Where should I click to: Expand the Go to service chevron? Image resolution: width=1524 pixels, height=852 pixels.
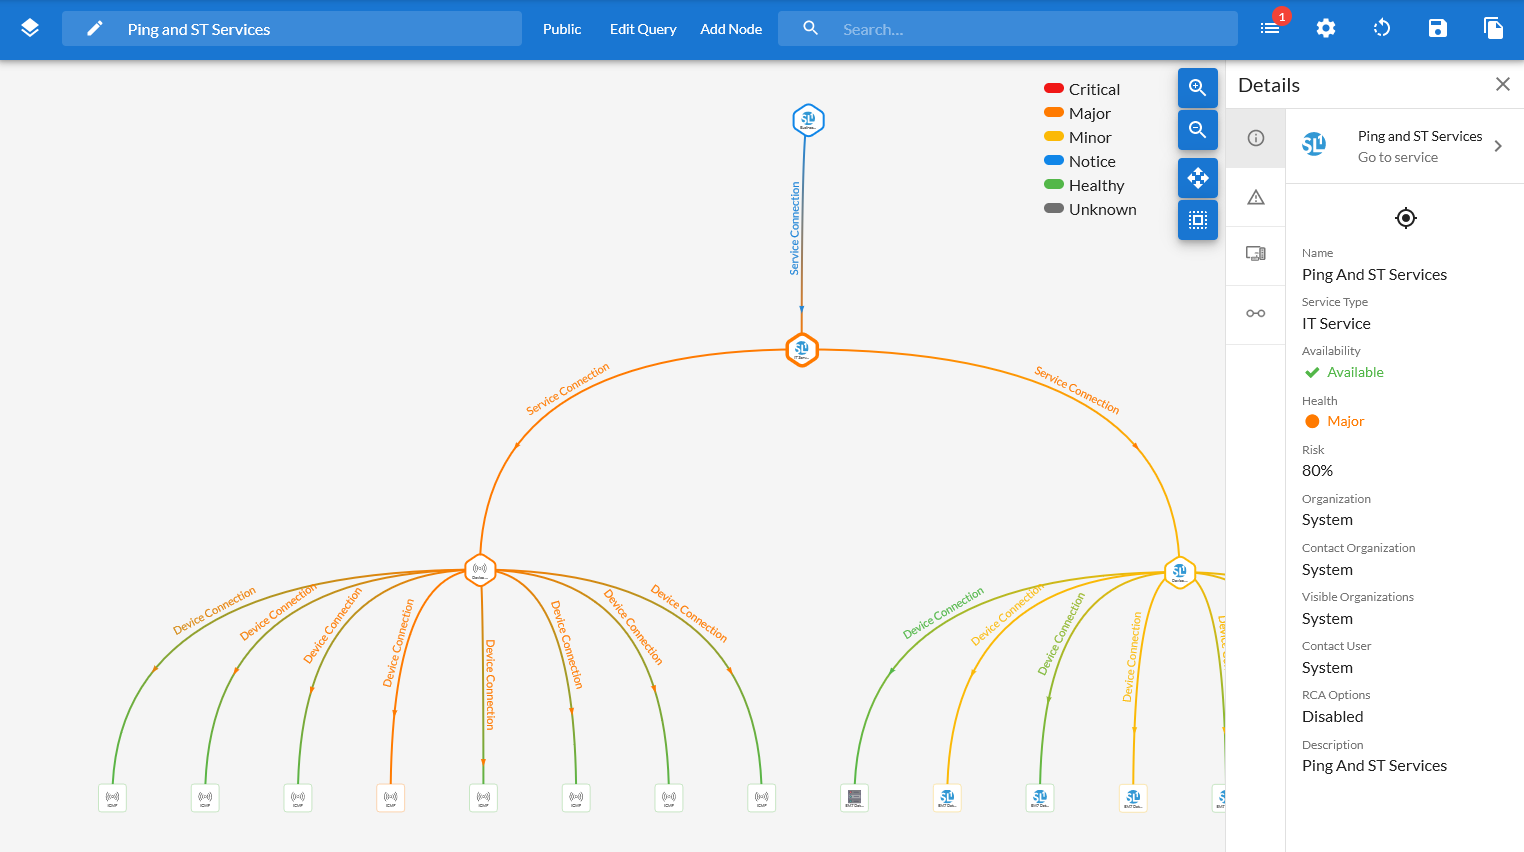pyautogui.click(x=1498, y=146)
